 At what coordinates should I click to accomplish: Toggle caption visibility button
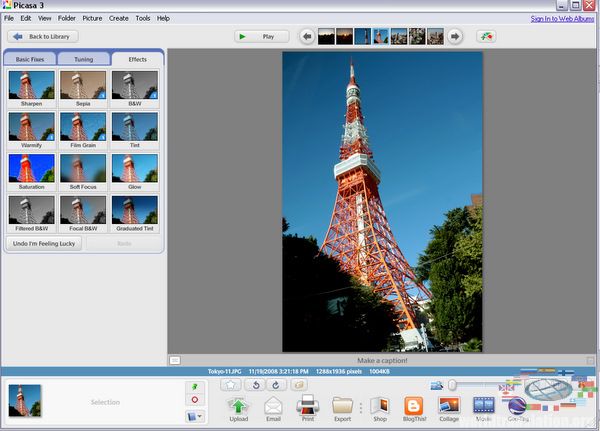coord(175,360)
